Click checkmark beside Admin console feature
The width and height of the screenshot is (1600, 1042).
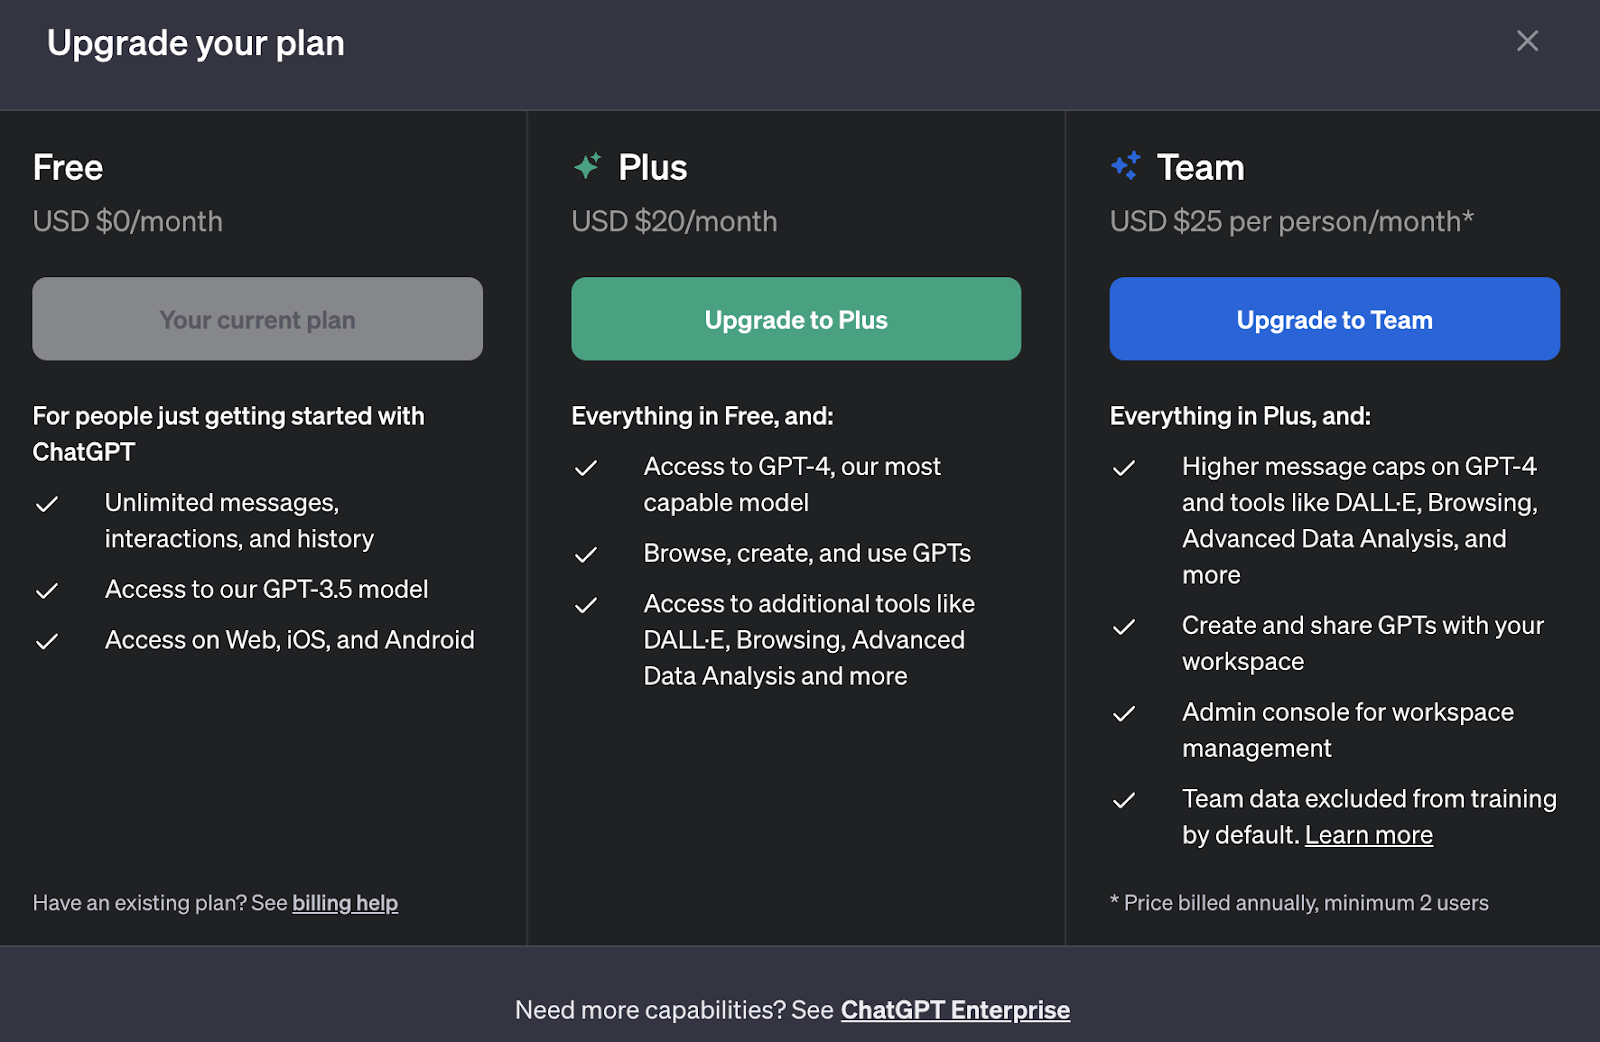click(x=1124, y=714)
